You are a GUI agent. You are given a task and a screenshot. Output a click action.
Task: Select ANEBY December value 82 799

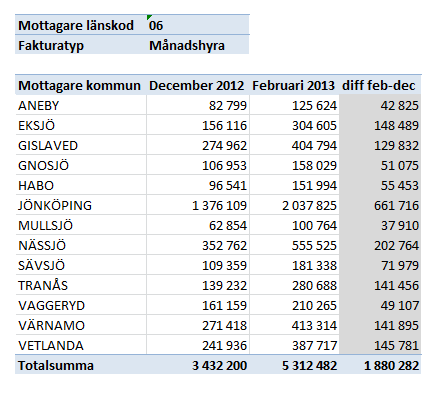(228, 106)
